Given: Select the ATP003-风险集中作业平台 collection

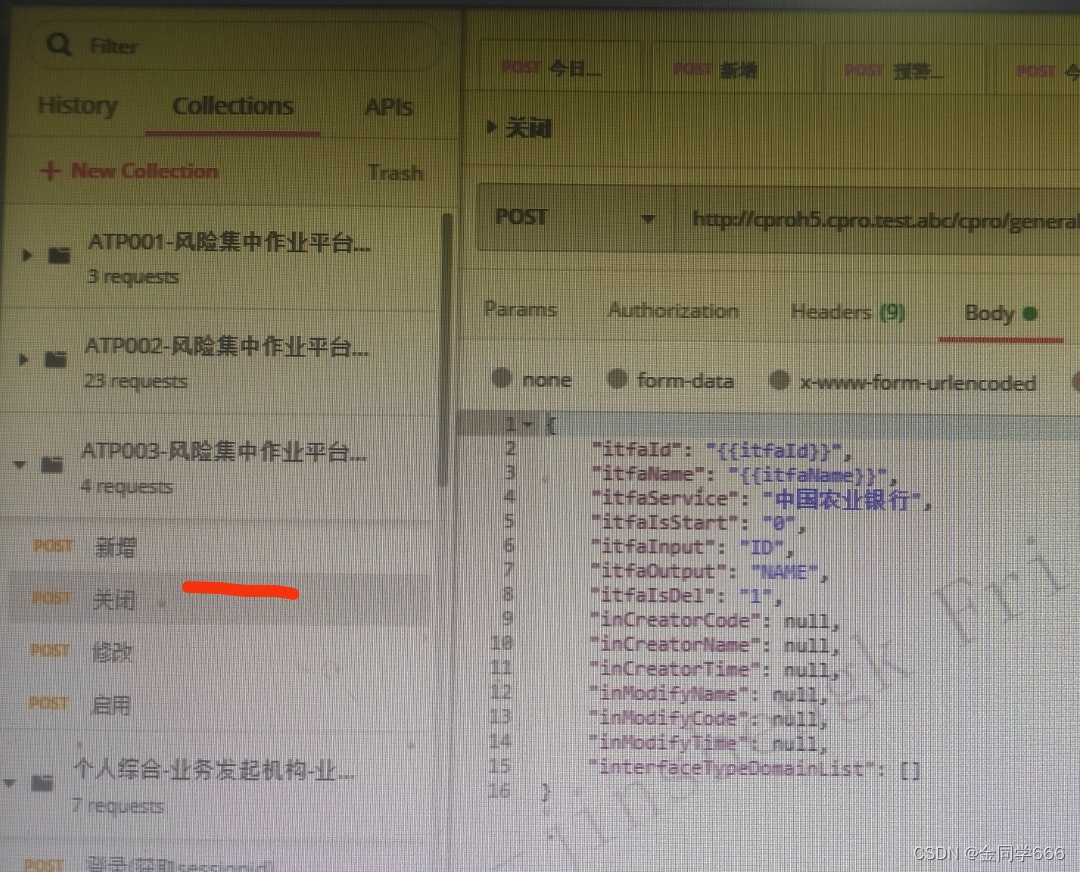Looking at the screenshot, I should [x=223, y=453].
